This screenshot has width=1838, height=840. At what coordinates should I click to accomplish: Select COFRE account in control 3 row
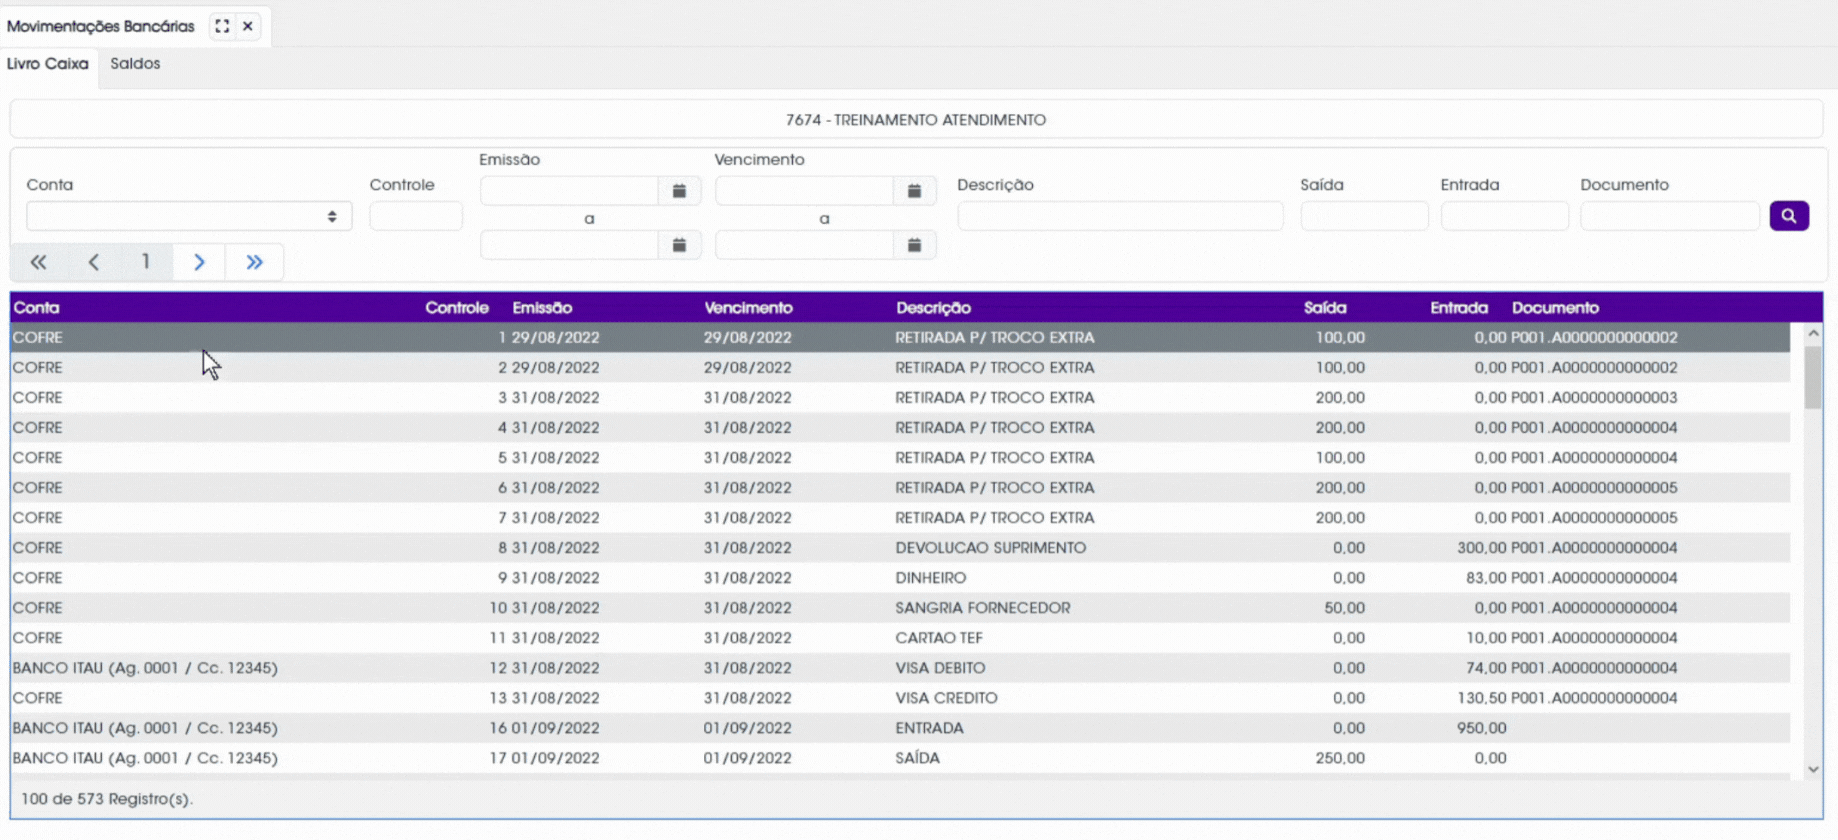pos(37,398)
